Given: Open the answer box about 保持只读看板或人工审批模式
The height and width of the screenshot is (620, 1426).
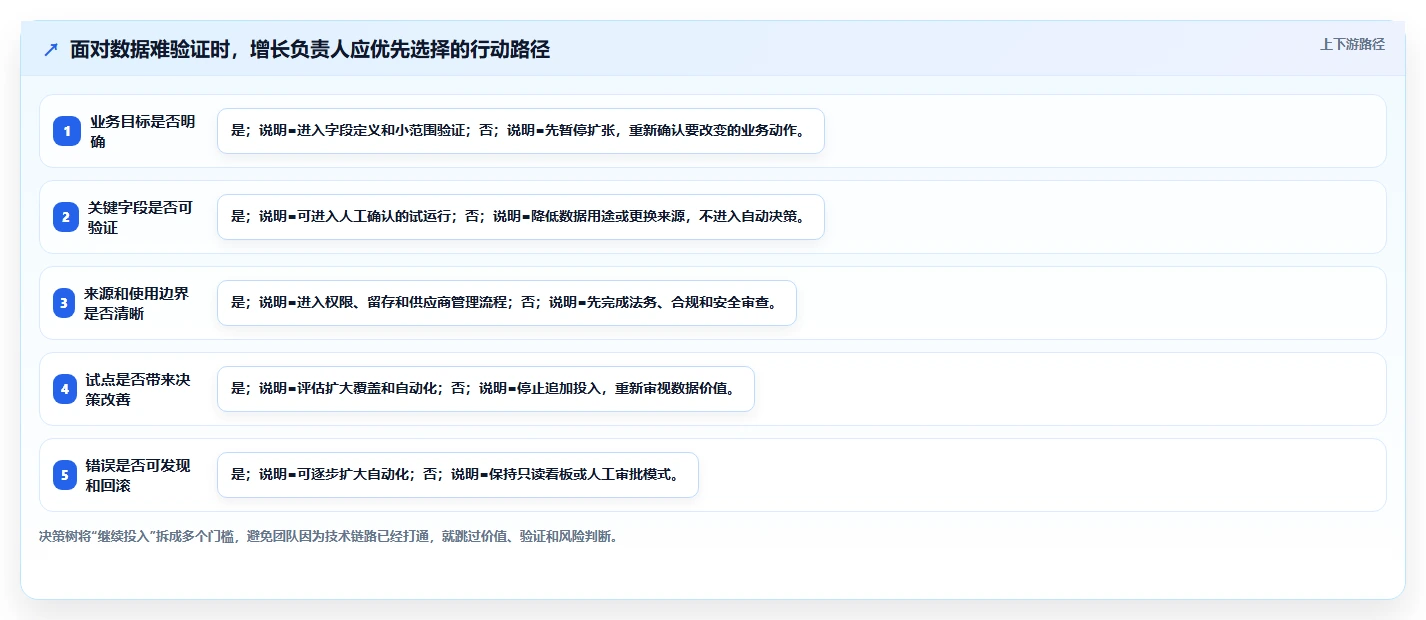Looking at the screenshot, I should coord(457,475).
